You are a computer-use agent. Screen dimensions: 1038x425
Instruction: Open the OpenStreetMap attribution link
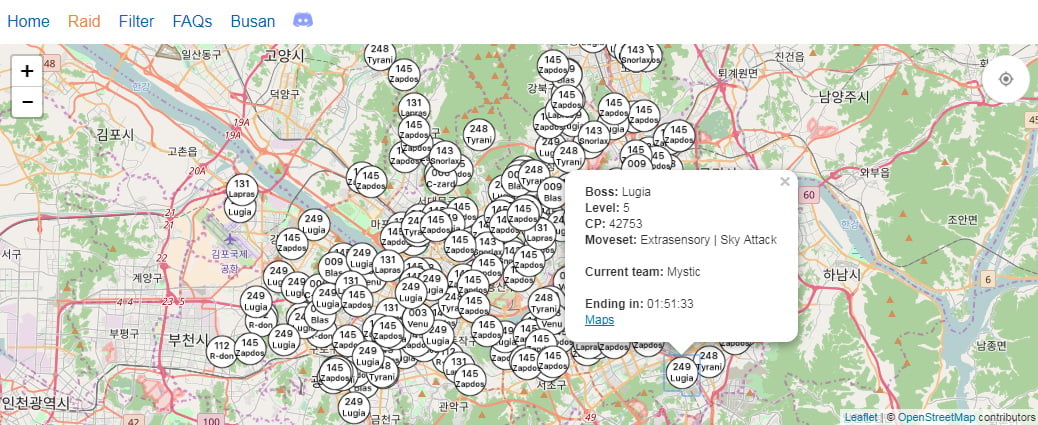pos(936,417)
